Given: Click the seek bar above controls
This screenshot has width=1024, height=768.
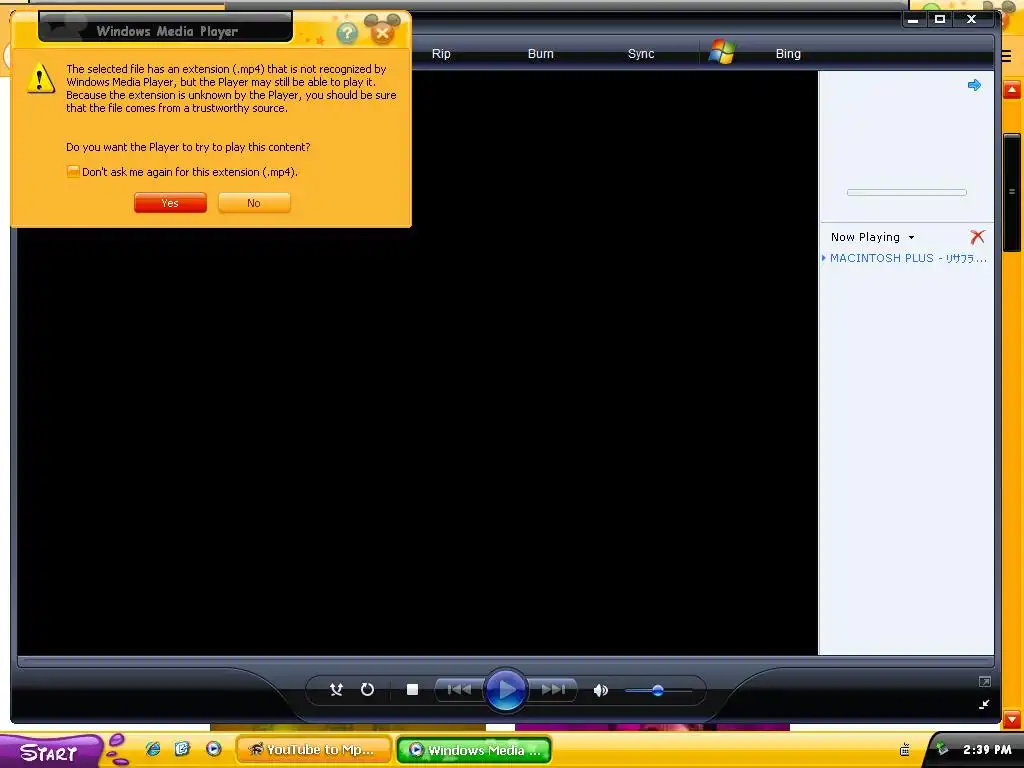Looking at the screenshot, I should tap(505, 662).
